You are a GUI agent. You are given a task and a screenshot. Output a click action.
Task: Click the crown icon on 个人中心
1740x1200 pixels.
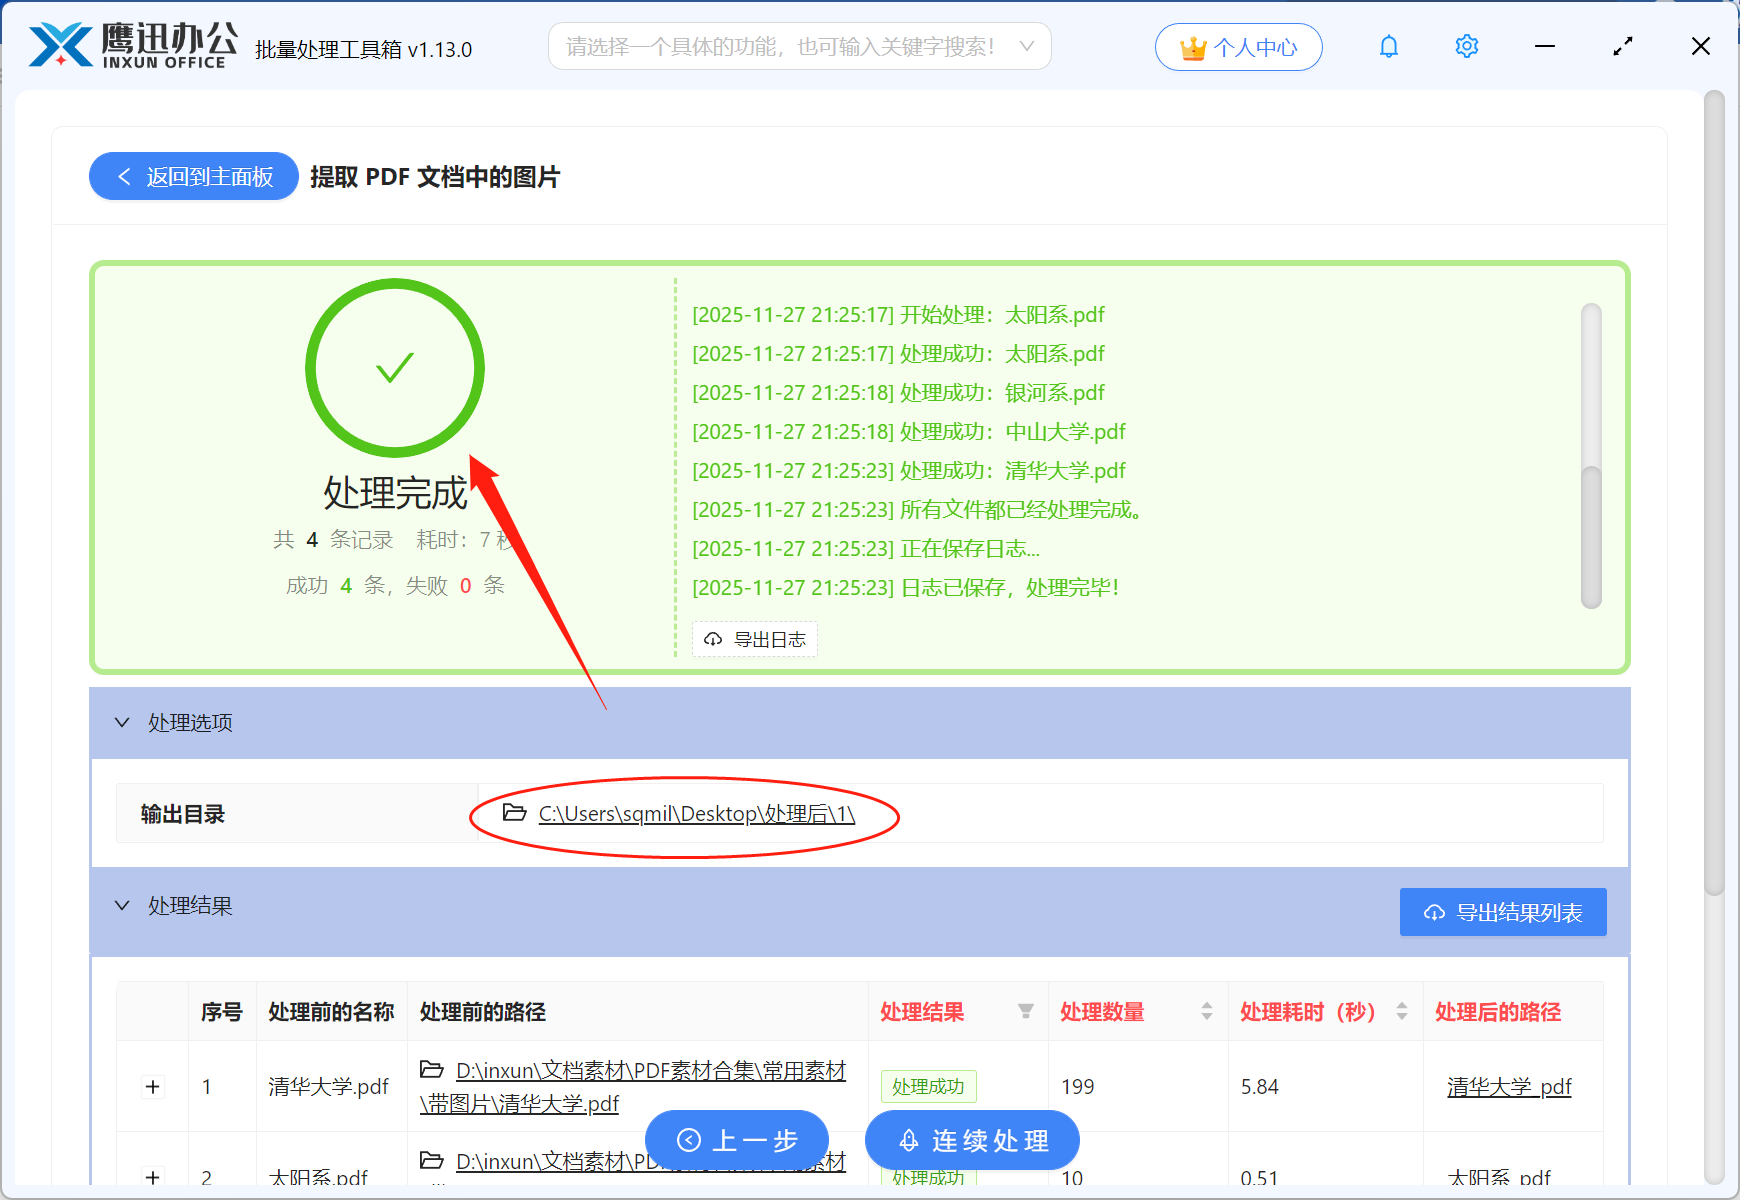coord(1192,45)
